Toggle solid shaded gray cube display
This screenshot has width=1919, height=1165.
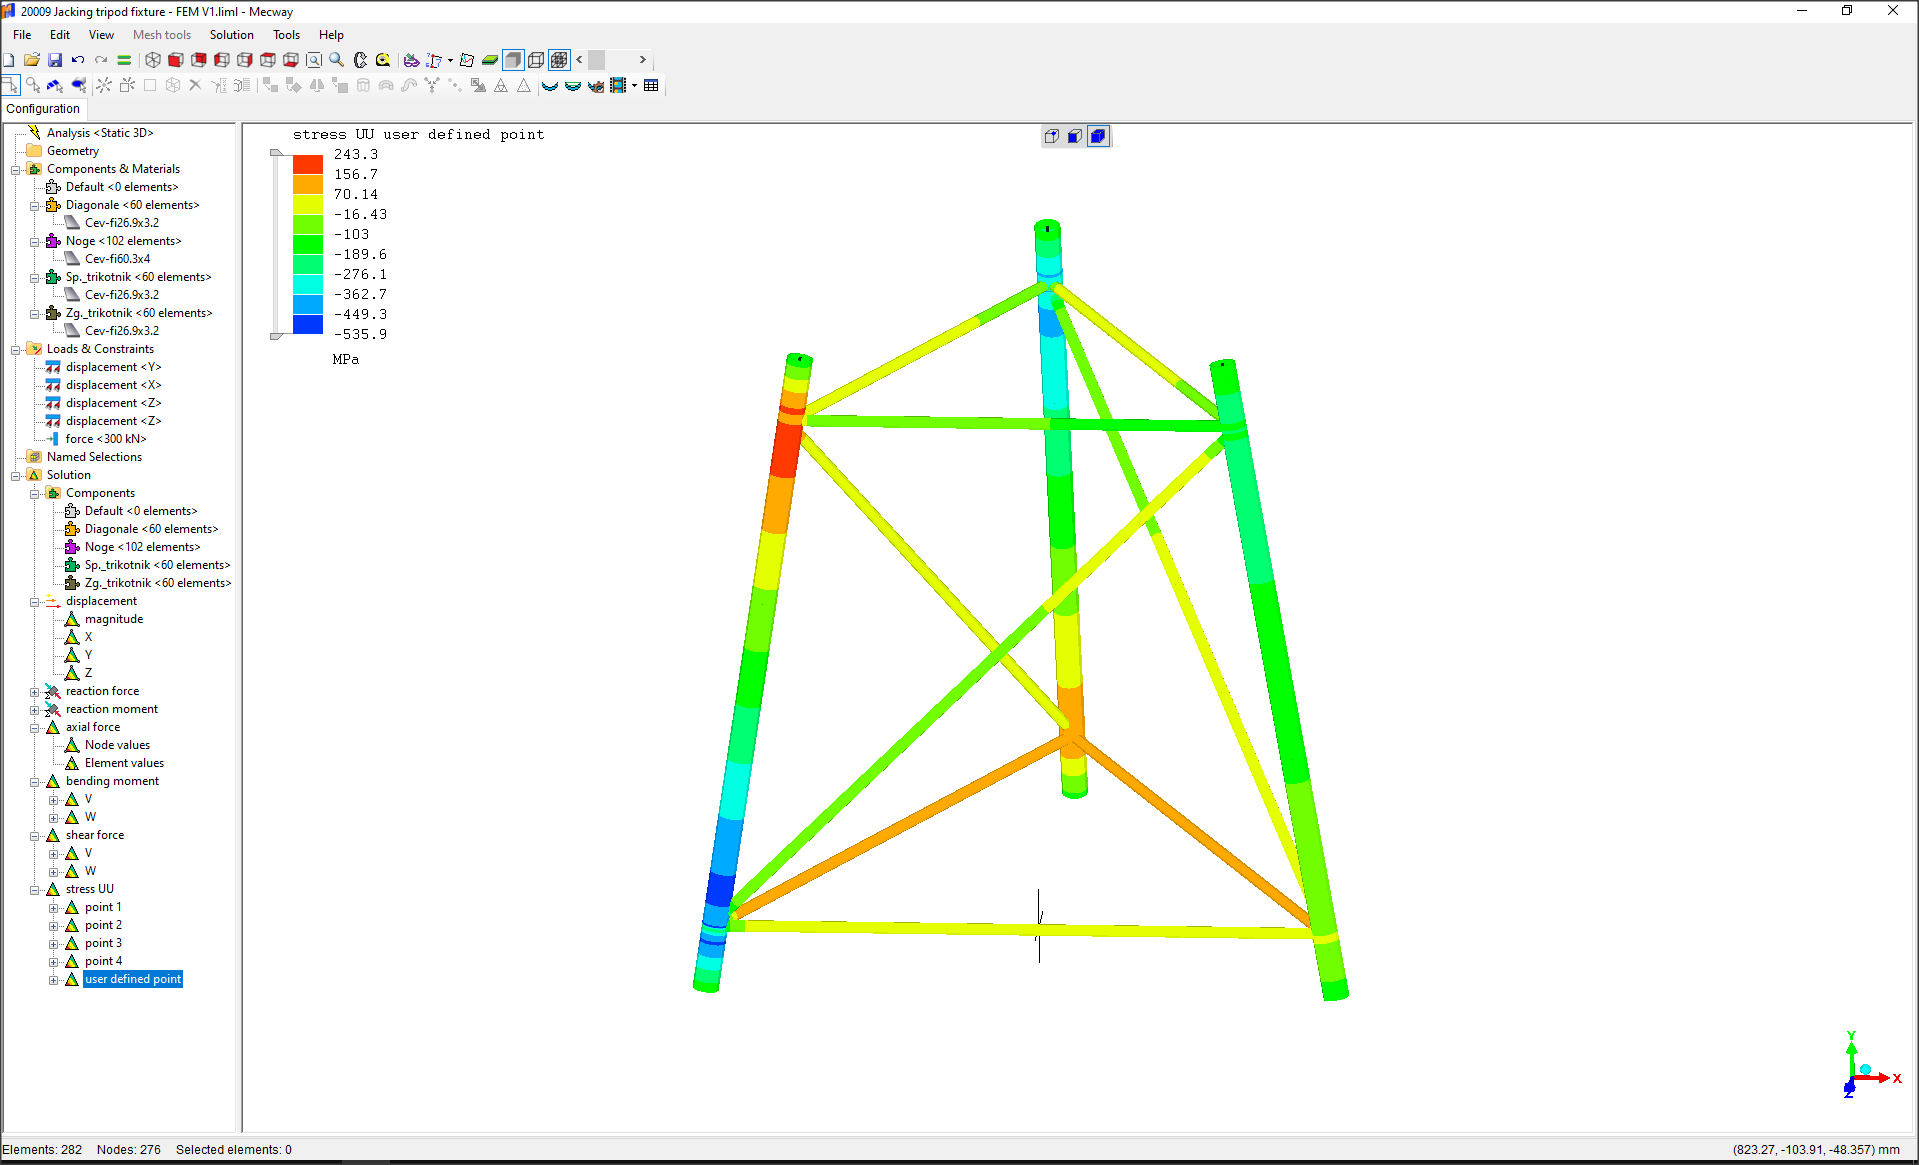pos(513,60)
